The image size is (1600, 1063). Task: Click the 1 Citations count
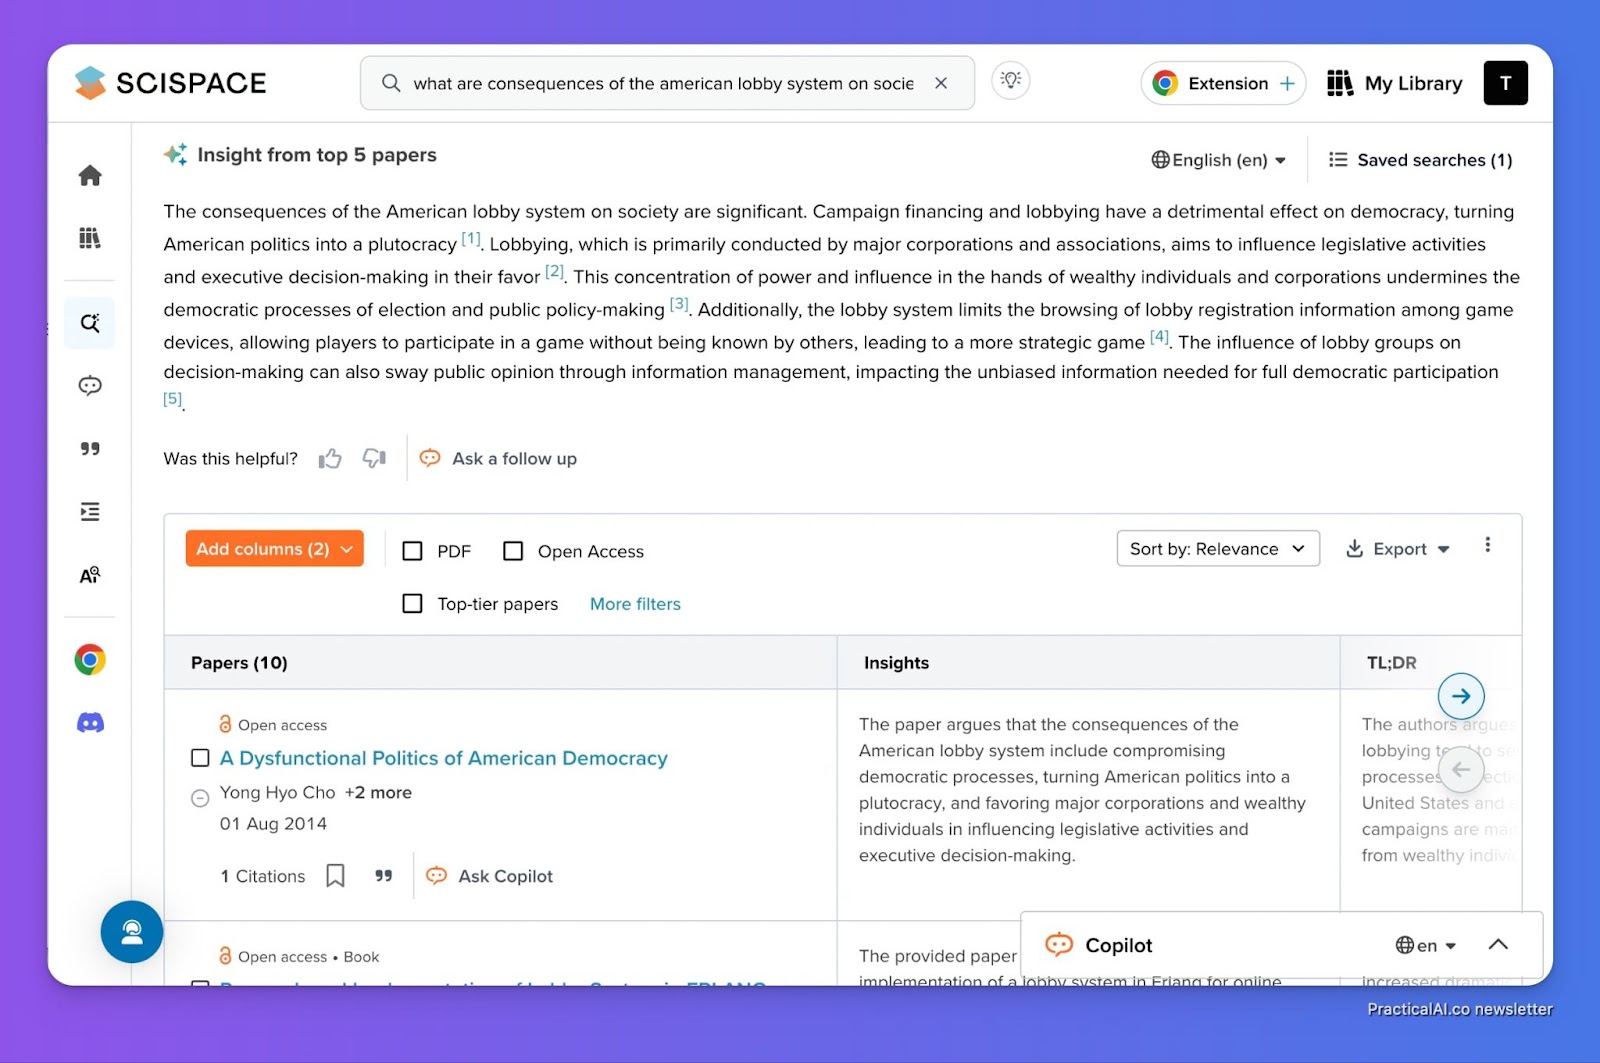(x=263, y=876)
